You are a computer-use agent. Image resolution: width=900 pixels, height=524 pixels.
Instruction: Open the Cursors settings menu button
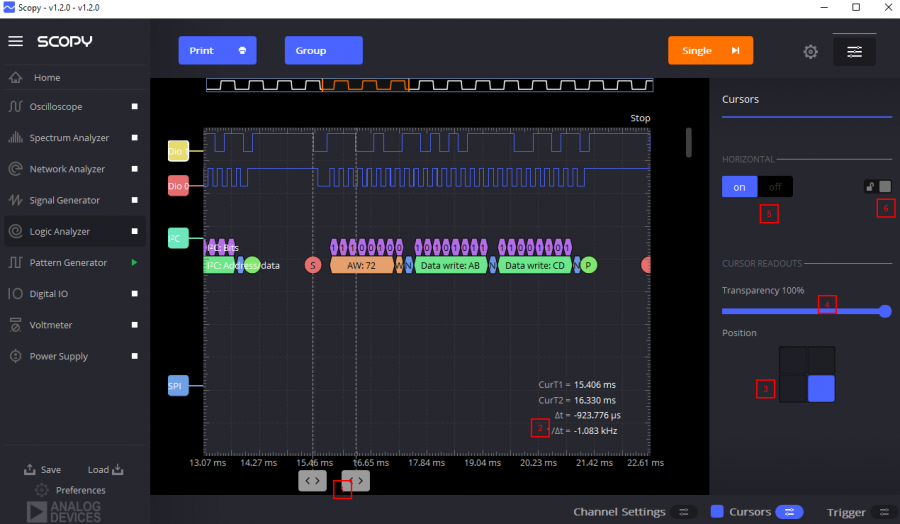(x=789, y=512)
